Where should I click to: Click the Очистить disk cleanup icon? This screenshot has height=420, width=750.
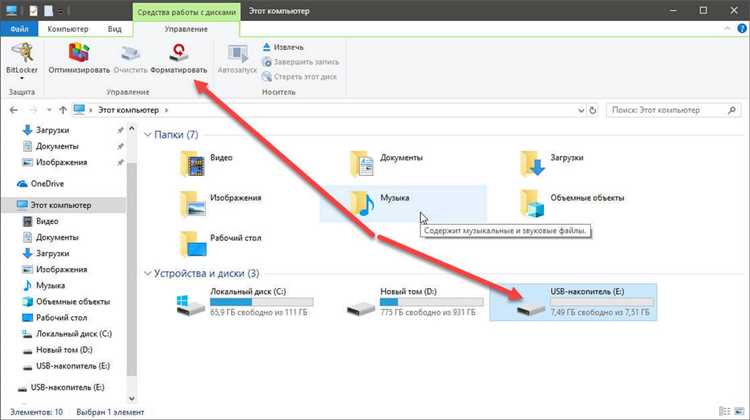pos(130,50)
